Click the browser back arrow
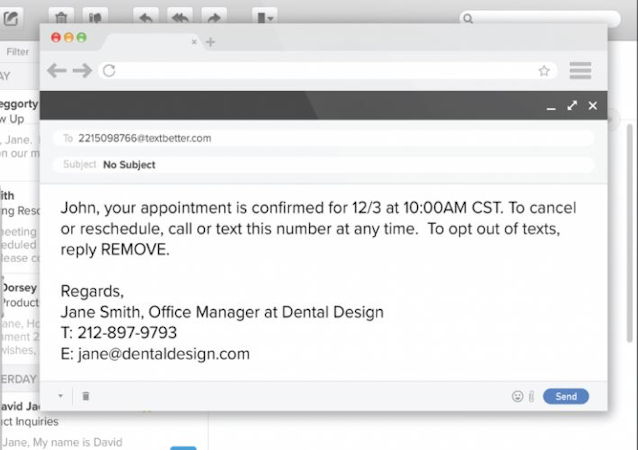 (57, 71)
